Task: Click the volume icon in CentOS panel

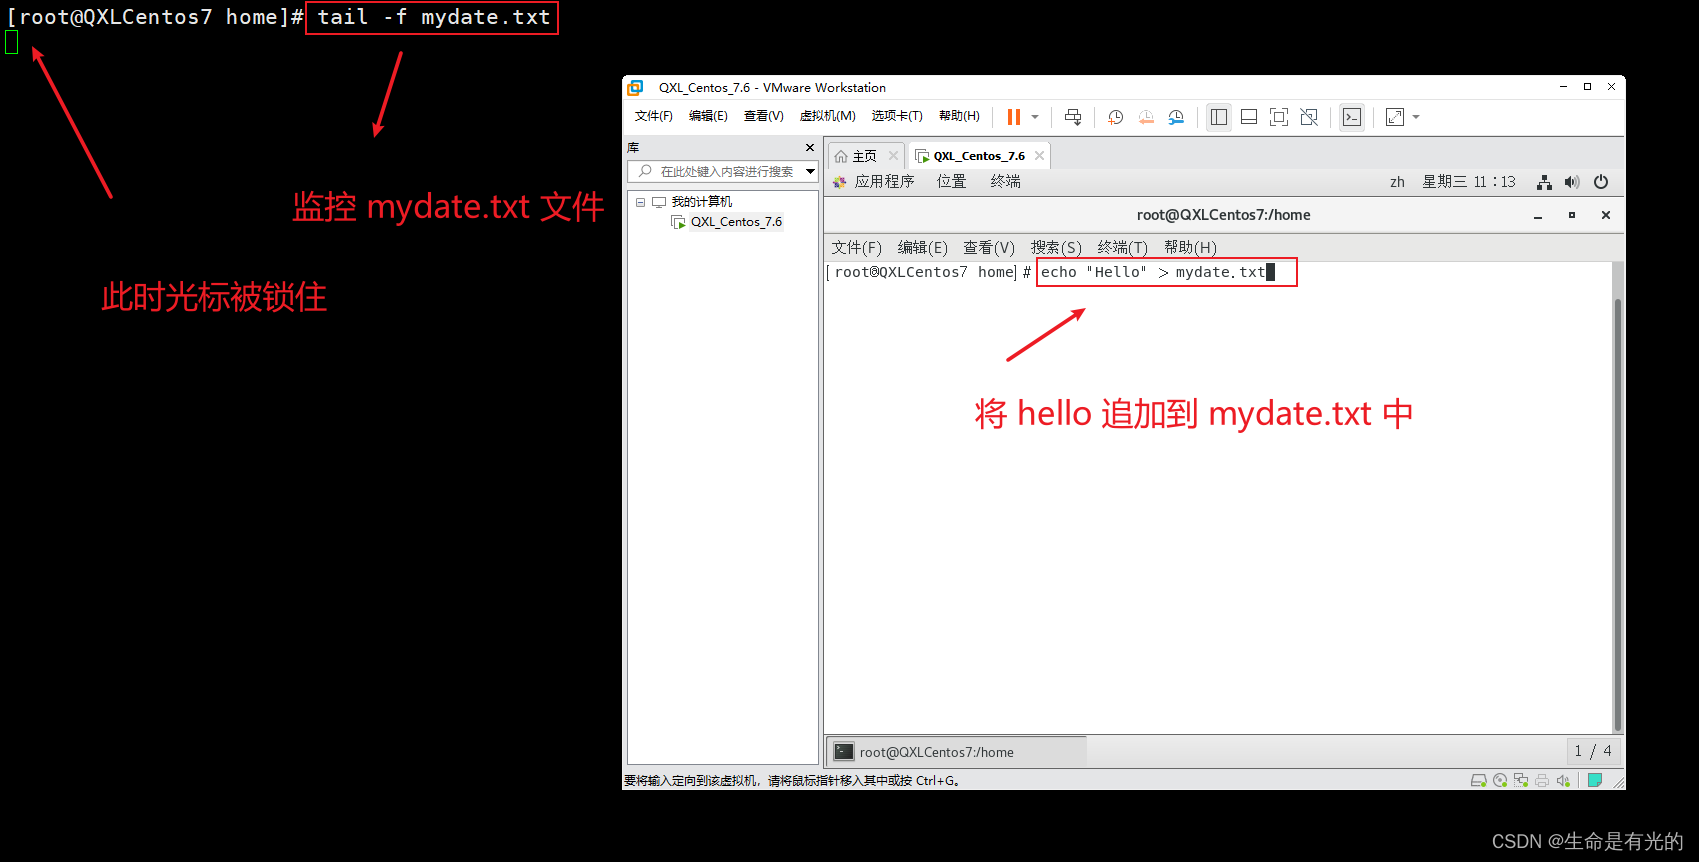Action: click(1572, 182)
